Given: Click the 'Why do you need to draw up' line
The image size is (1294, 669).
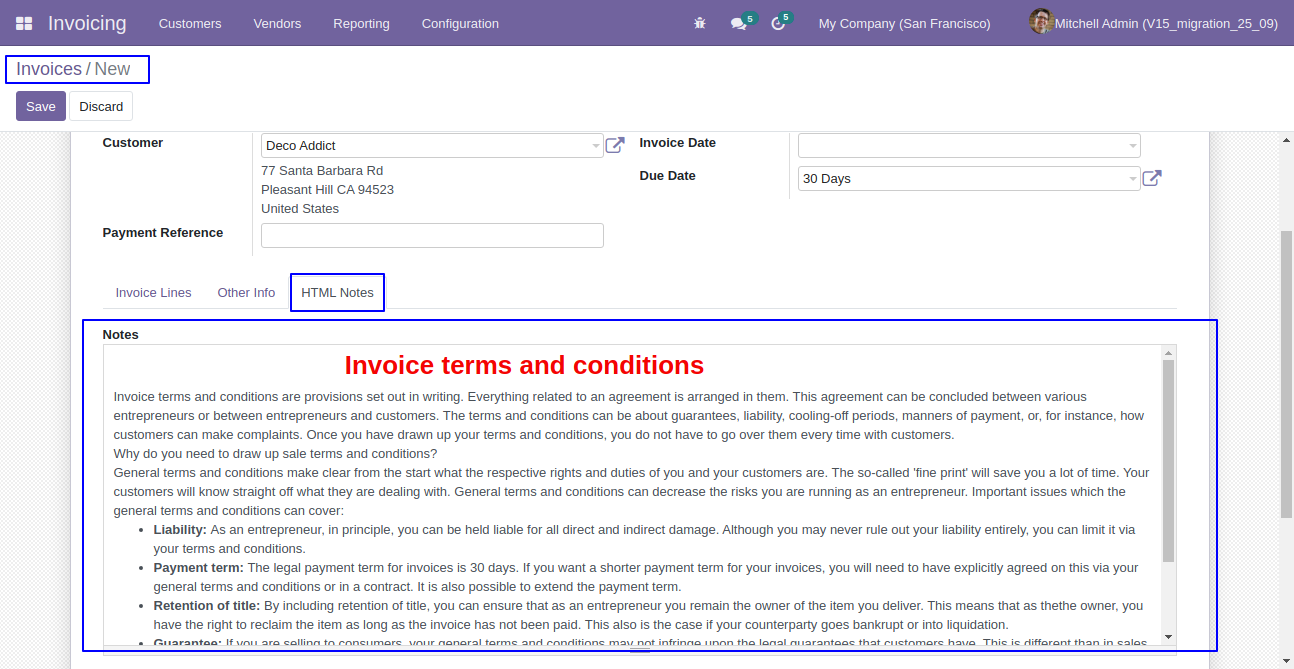Looking at the screenshot, I should point(275,453).
